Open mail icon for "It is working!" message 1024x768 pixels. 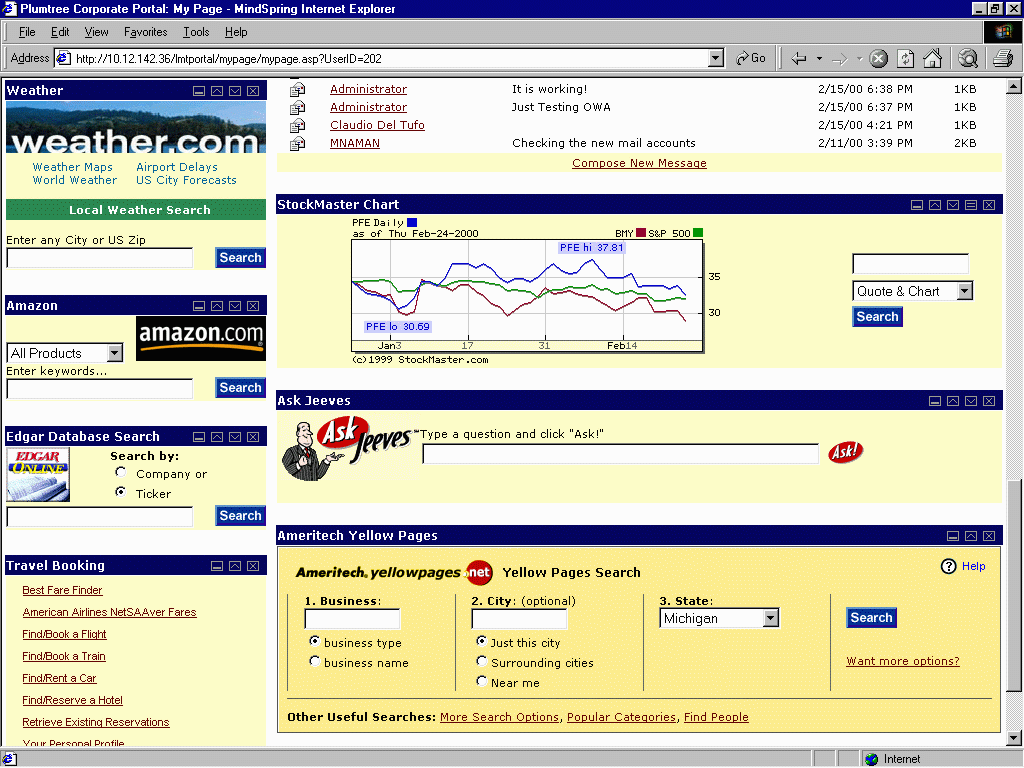298,89
